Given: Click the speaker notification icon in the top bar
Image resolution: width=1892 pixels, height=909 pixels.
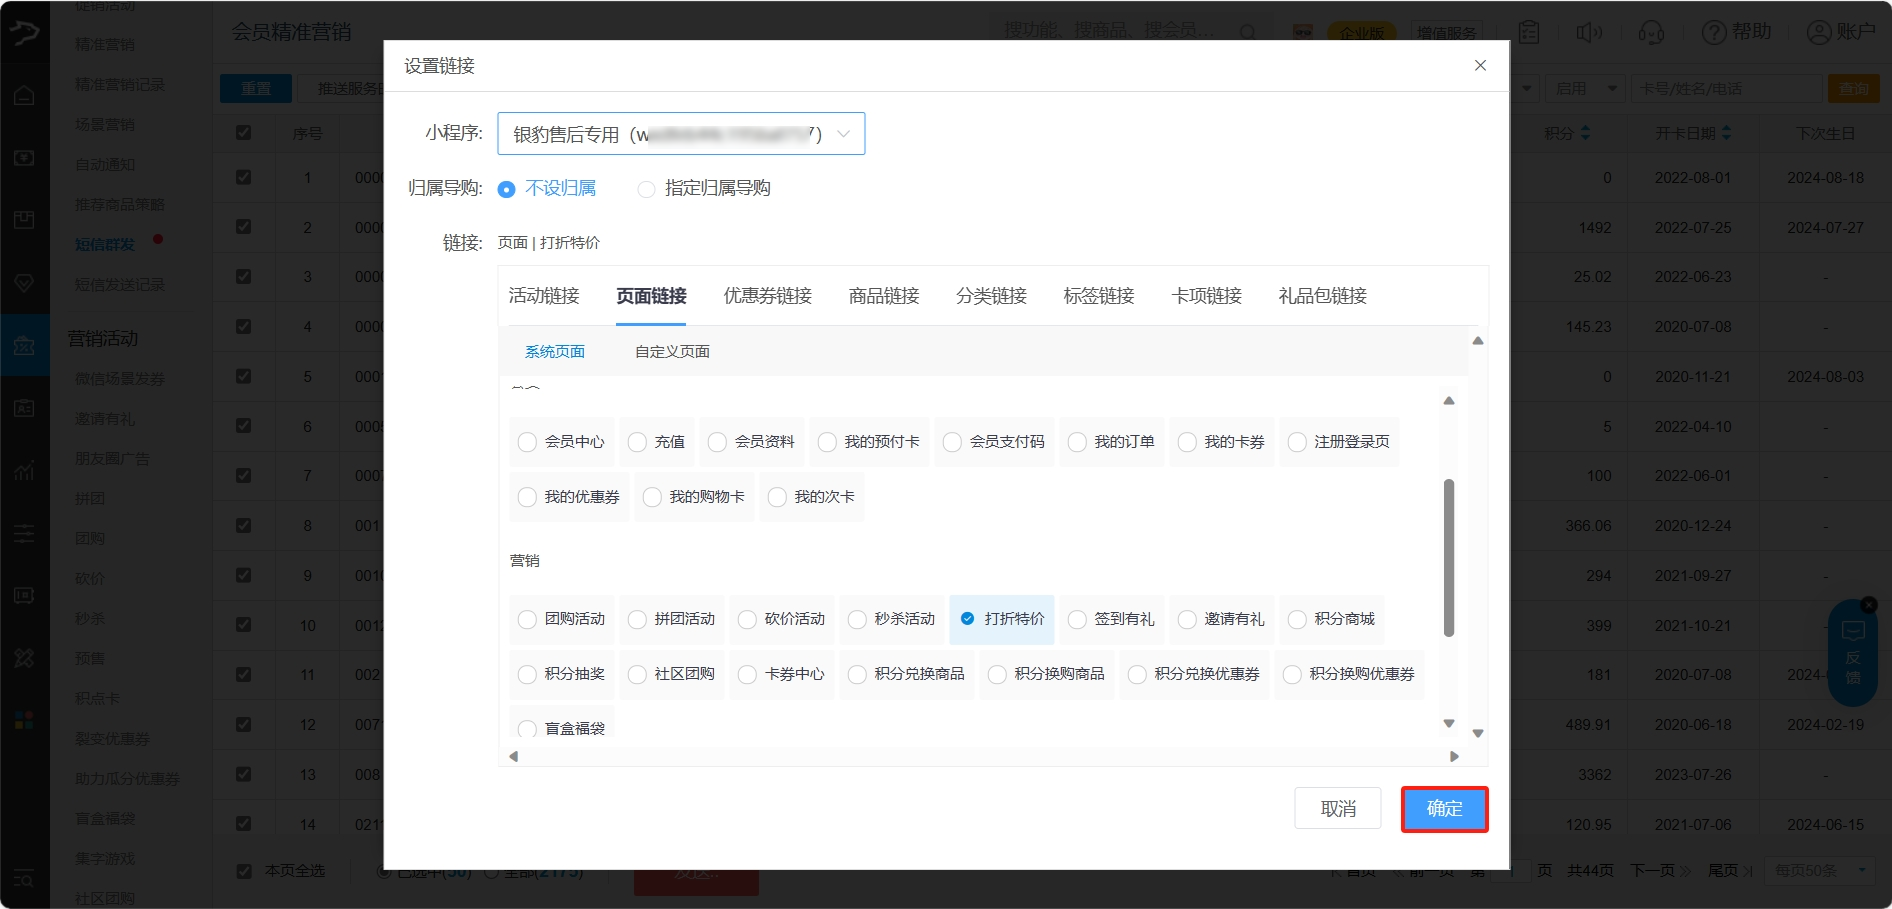Looking at the screenshot, I should click(1588, 32).
